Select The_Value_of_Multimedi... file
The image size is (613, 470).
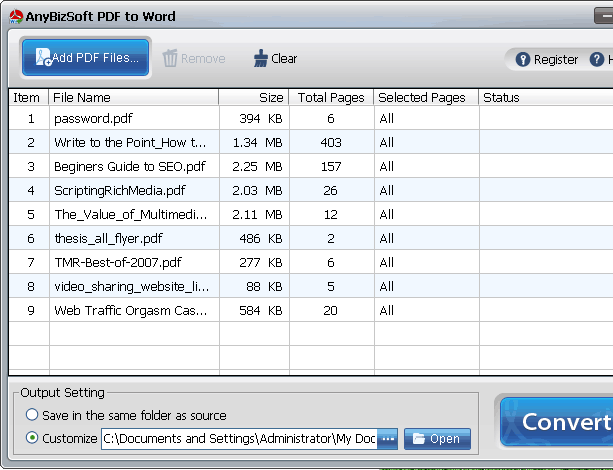(131, 214)
